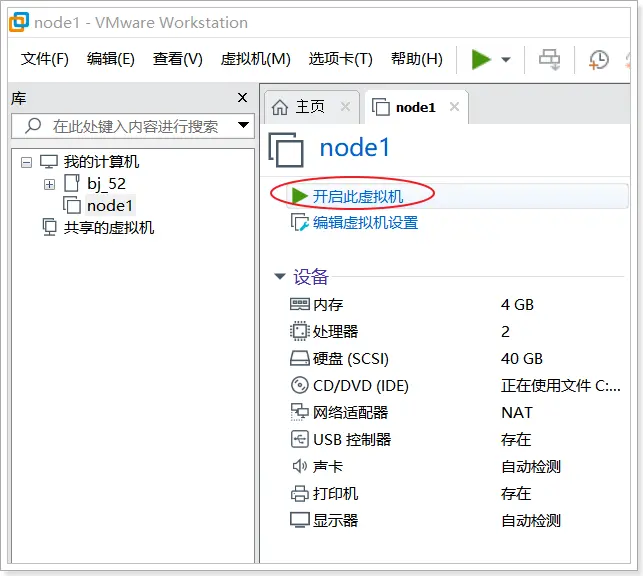The width and height of the screenshot is (643, 576).
Task: Close the 库 library panel
Action: [242, 98]
